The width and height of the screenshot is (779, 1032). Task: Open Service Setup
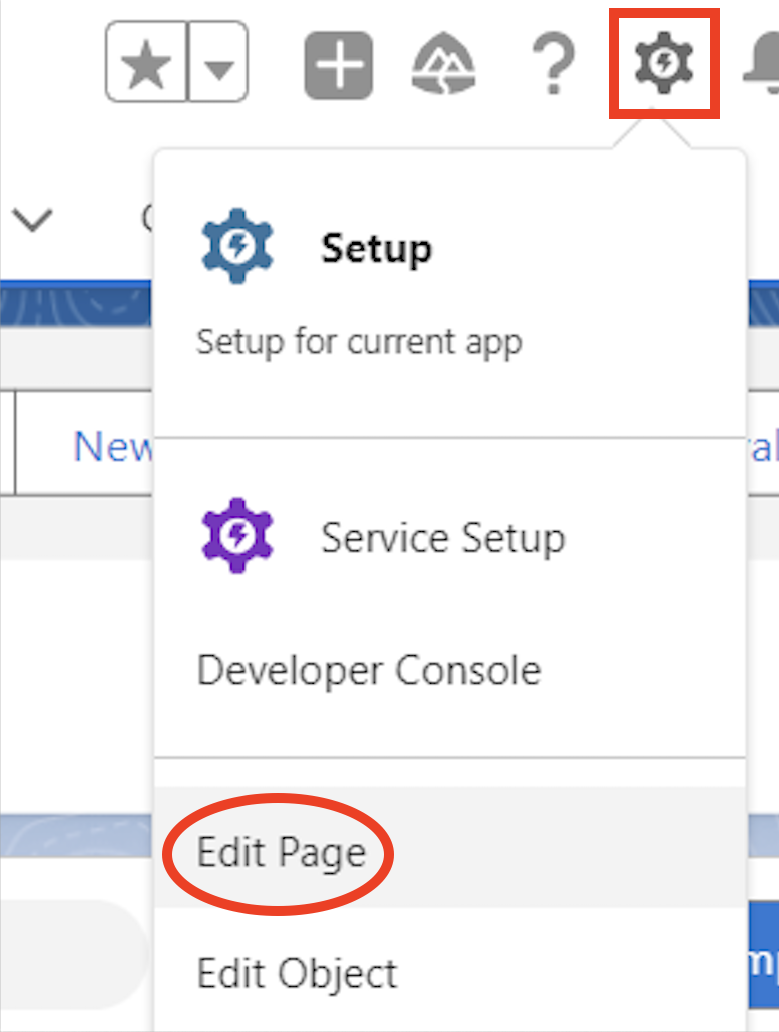click(443, 536)
